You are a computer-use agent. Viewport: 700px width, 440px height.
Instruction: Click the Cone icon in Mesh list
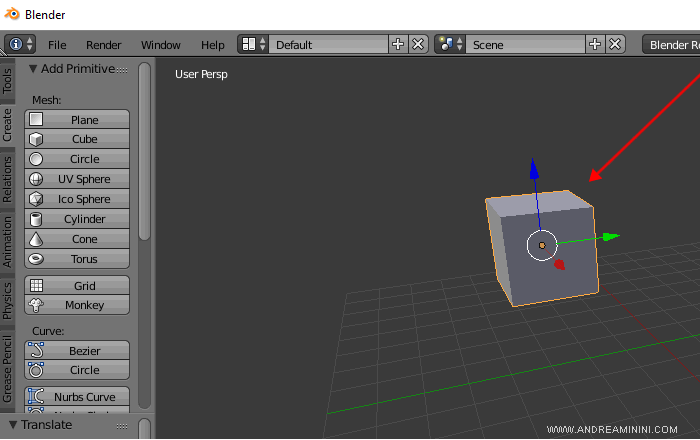pyautogui.click(x=36, y=239)
